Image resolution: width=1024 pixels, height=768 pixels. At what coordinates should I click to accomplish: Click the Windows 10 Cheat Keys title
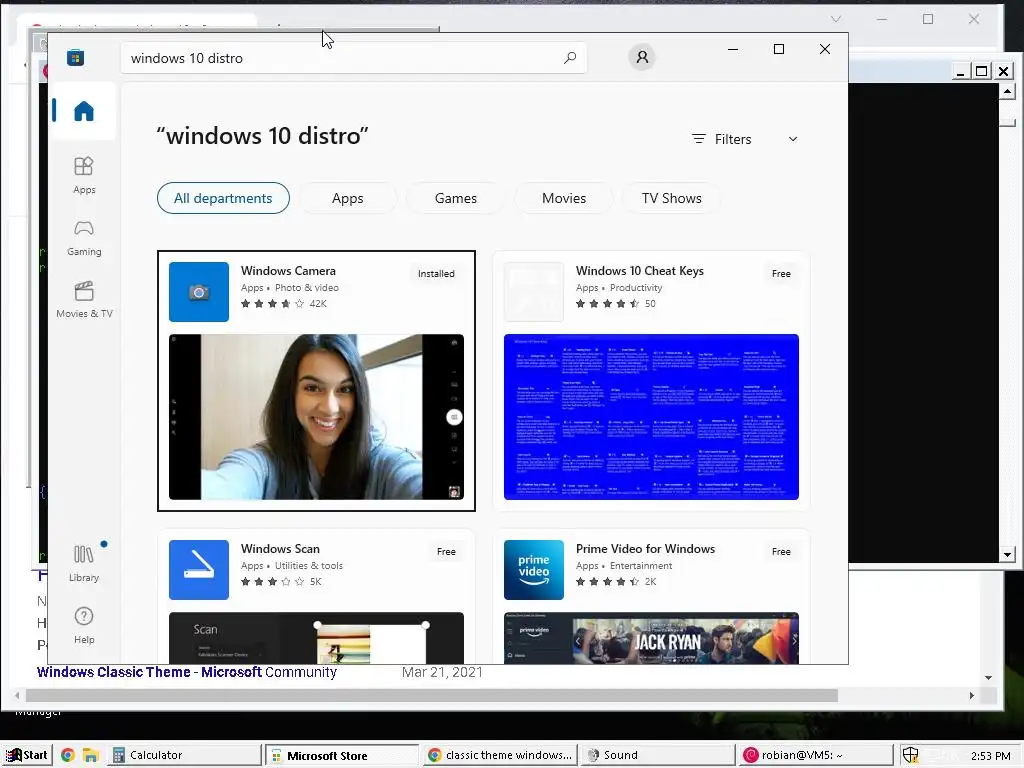[639, 270]
